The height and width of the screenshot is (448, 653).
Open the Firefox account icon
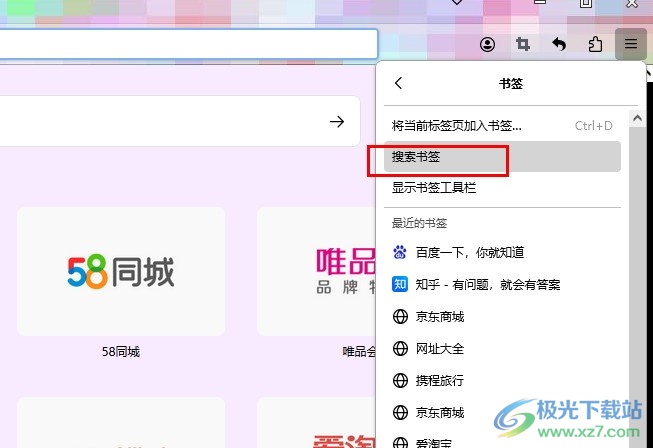(487, 44)
